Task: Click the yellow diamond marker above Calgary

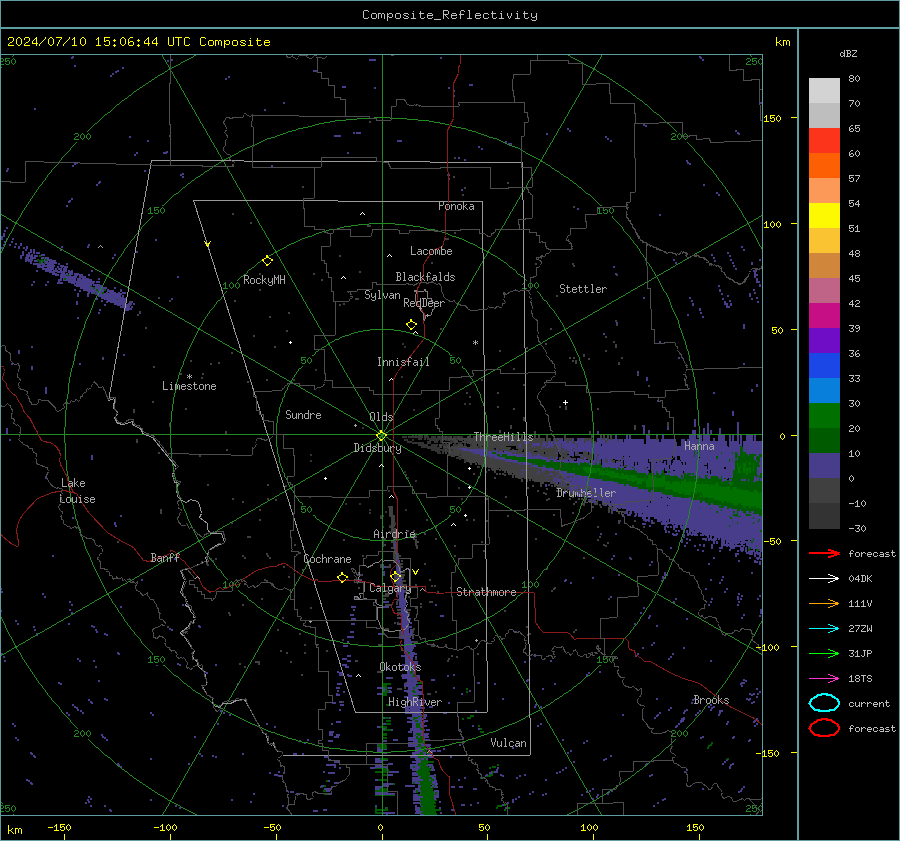Action: pyautogui.click(x=395, y=576)
